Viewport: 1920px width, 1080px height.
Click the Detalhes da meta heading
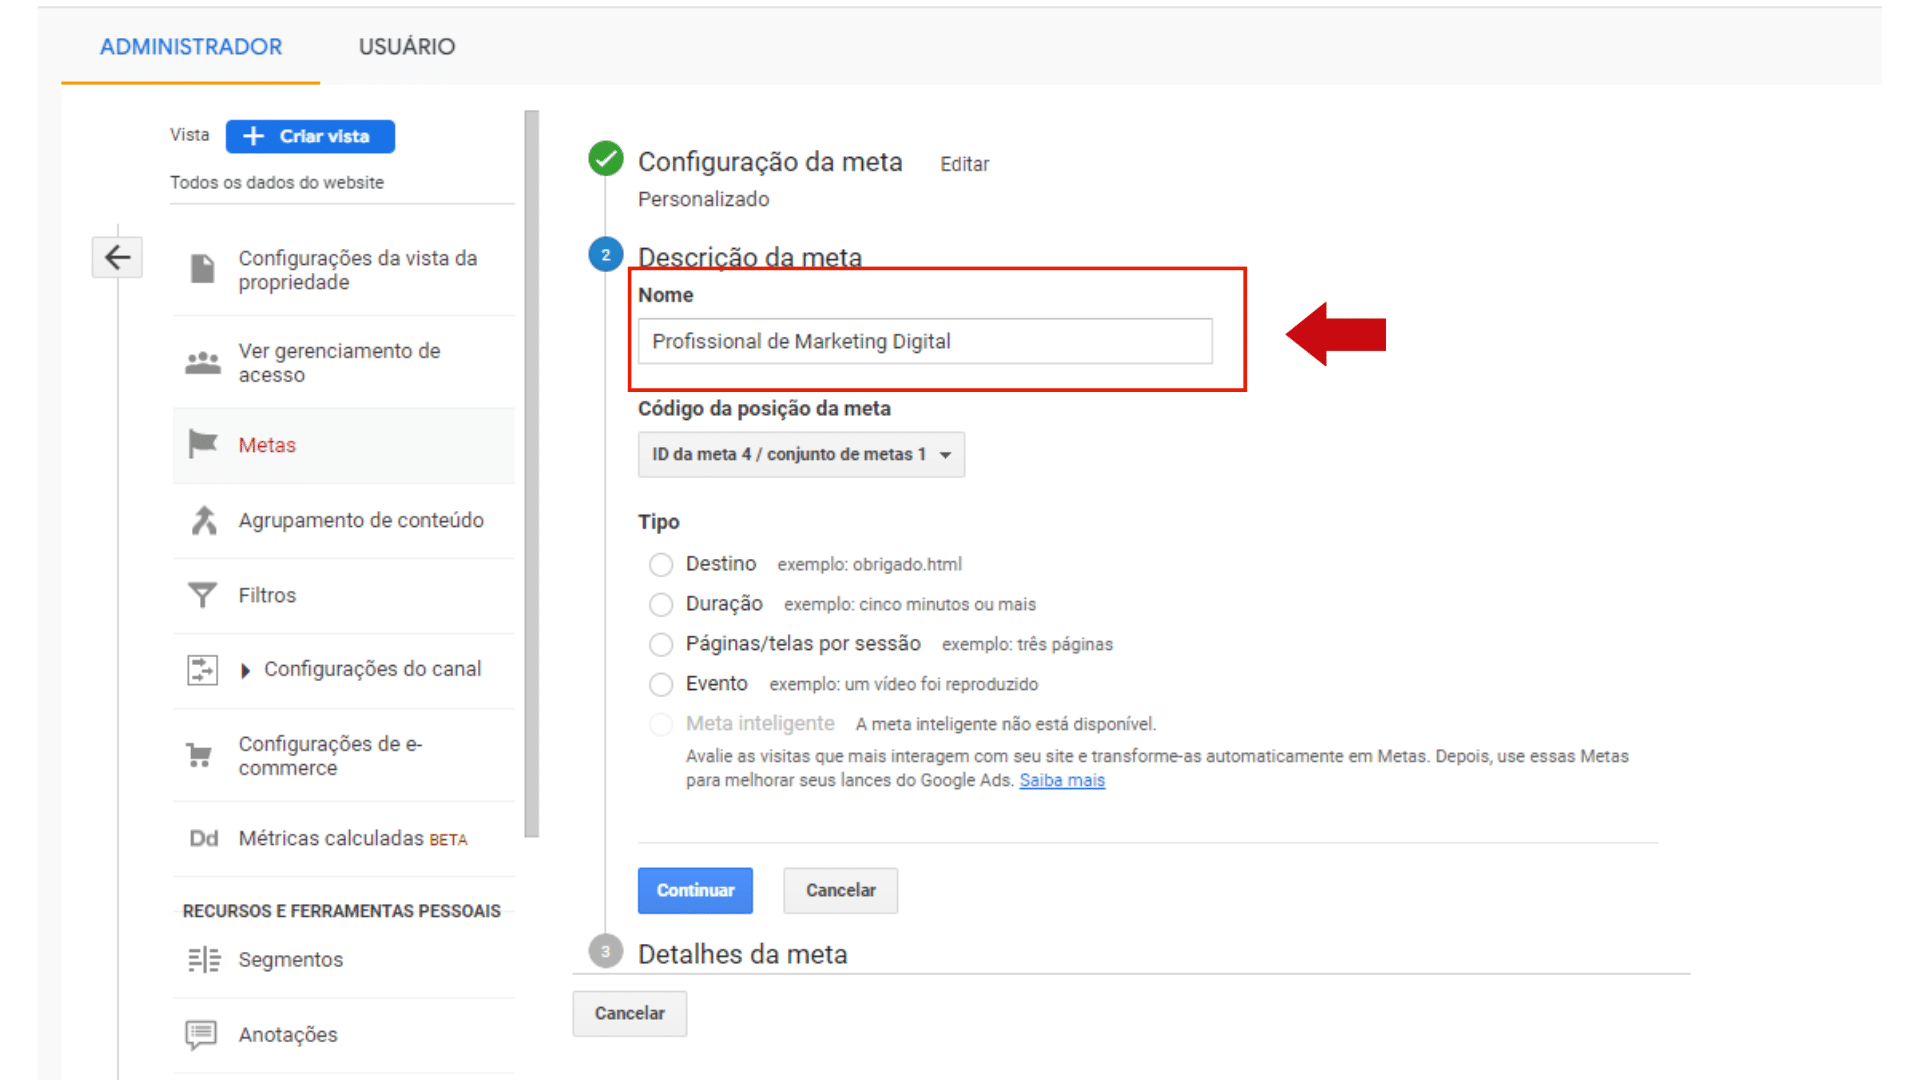tap(742, 954)
